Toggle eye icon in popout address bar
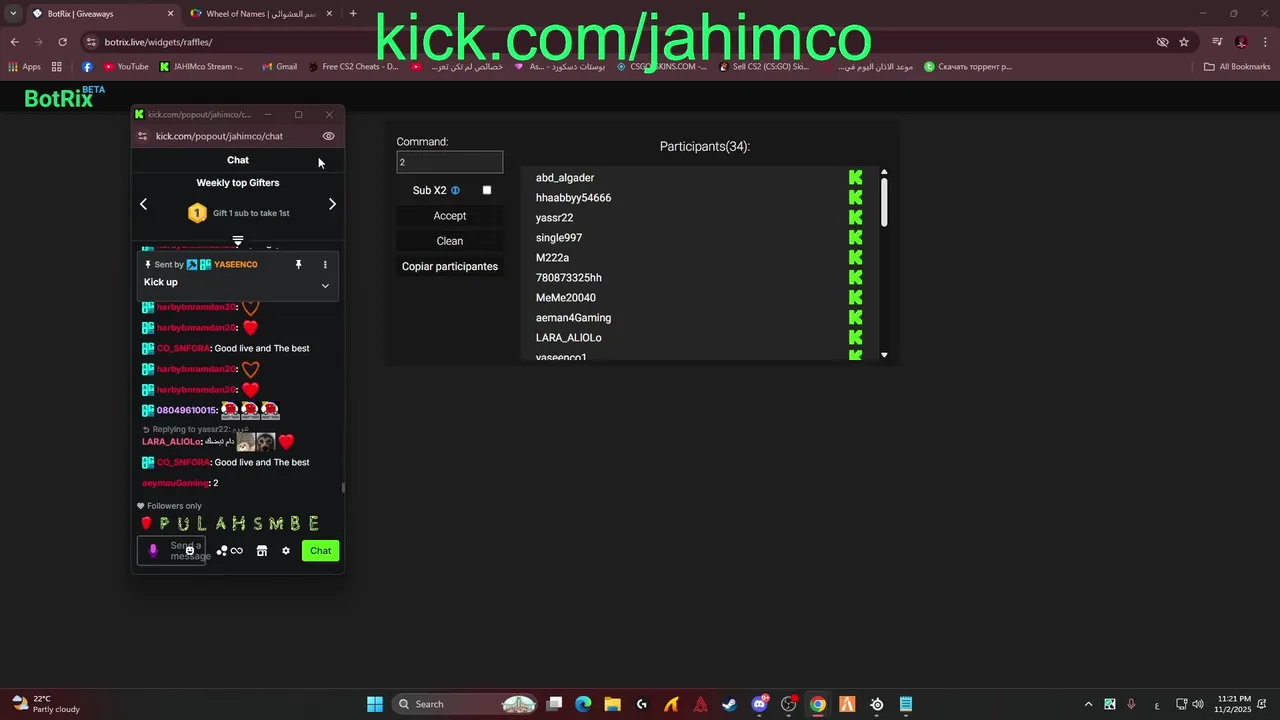 tap(328, 136)
